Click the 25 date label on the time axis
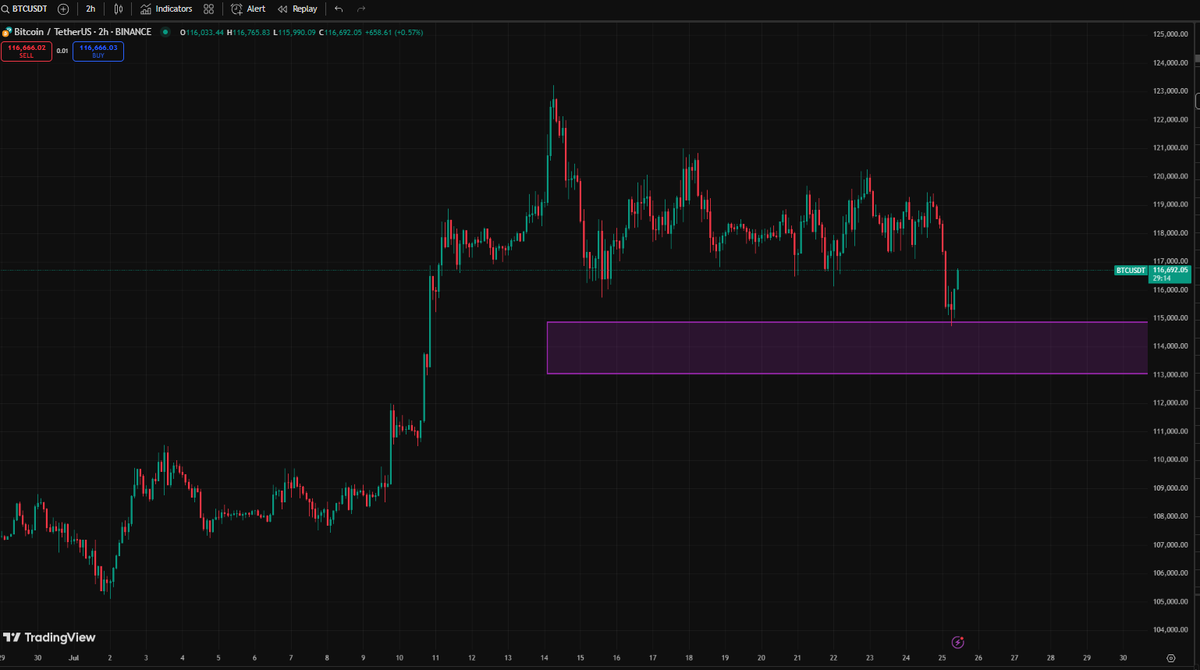The height and width of the screenshot is (670, 1200). click(942, 658)
